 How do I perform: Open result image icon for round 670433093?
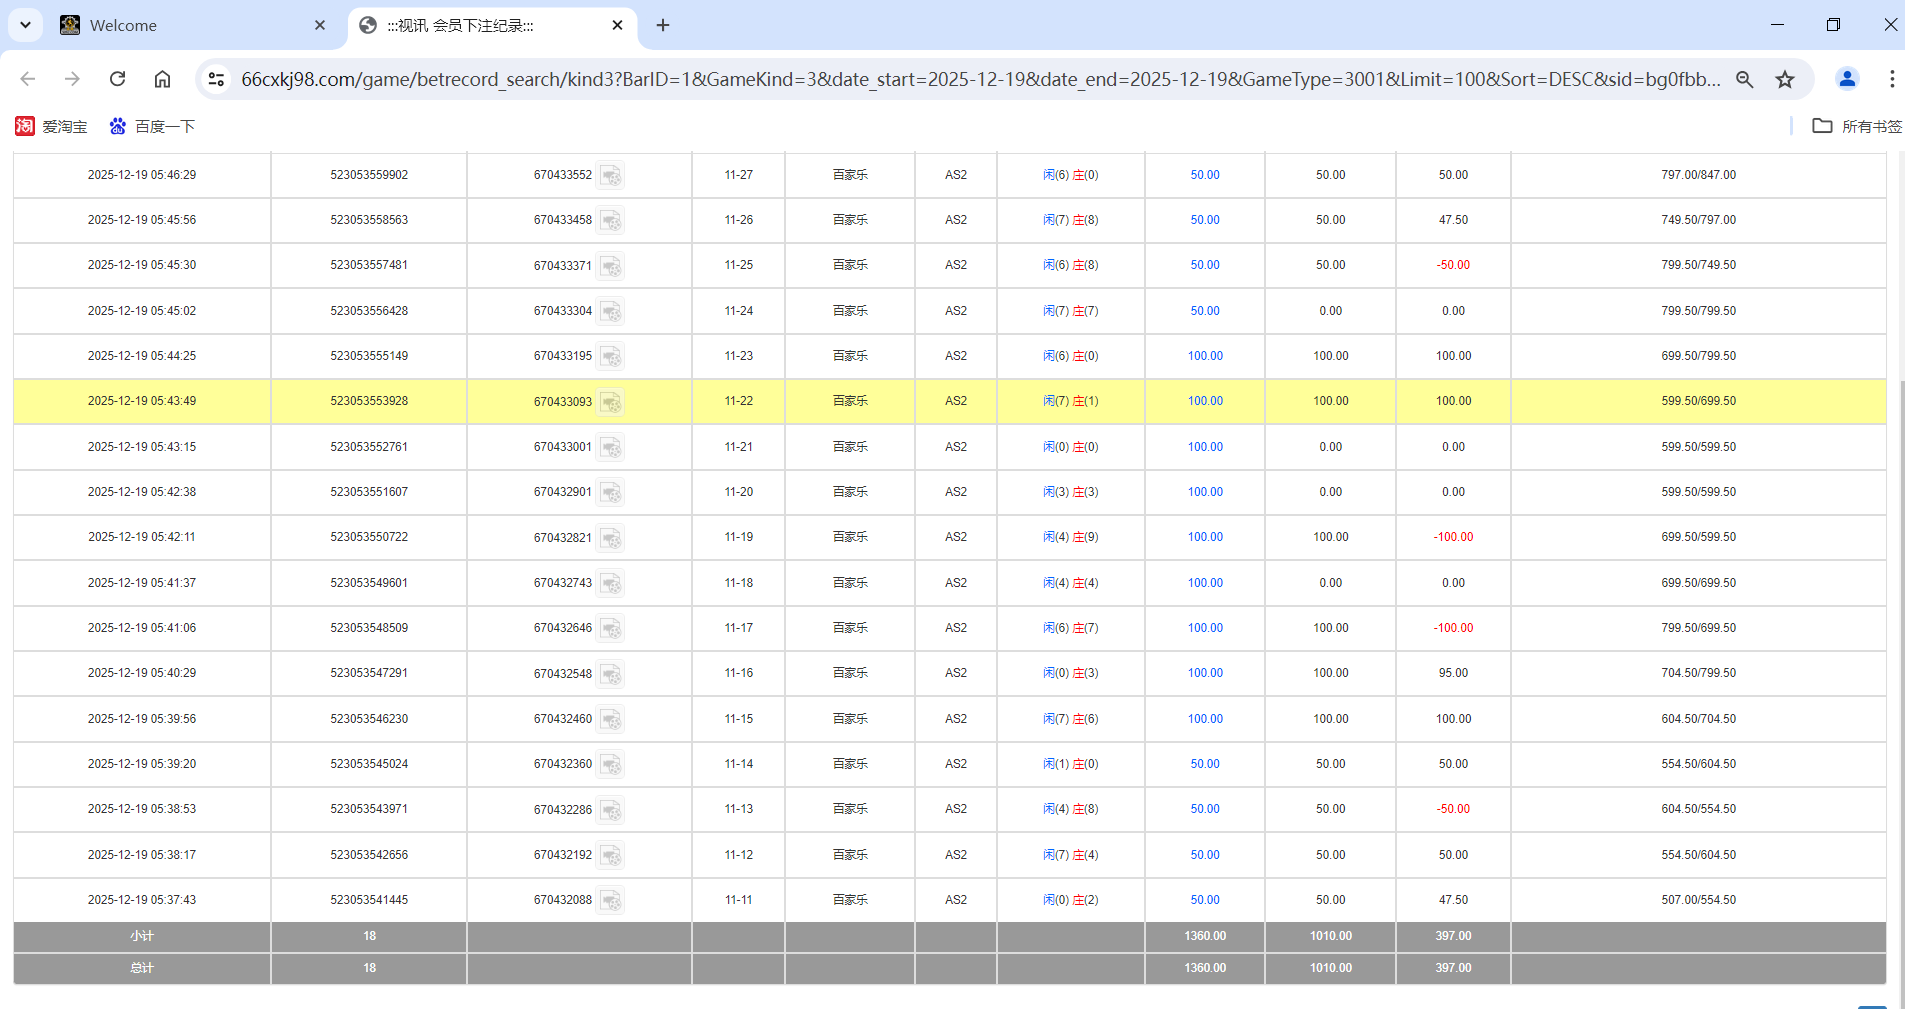[611, 402]
